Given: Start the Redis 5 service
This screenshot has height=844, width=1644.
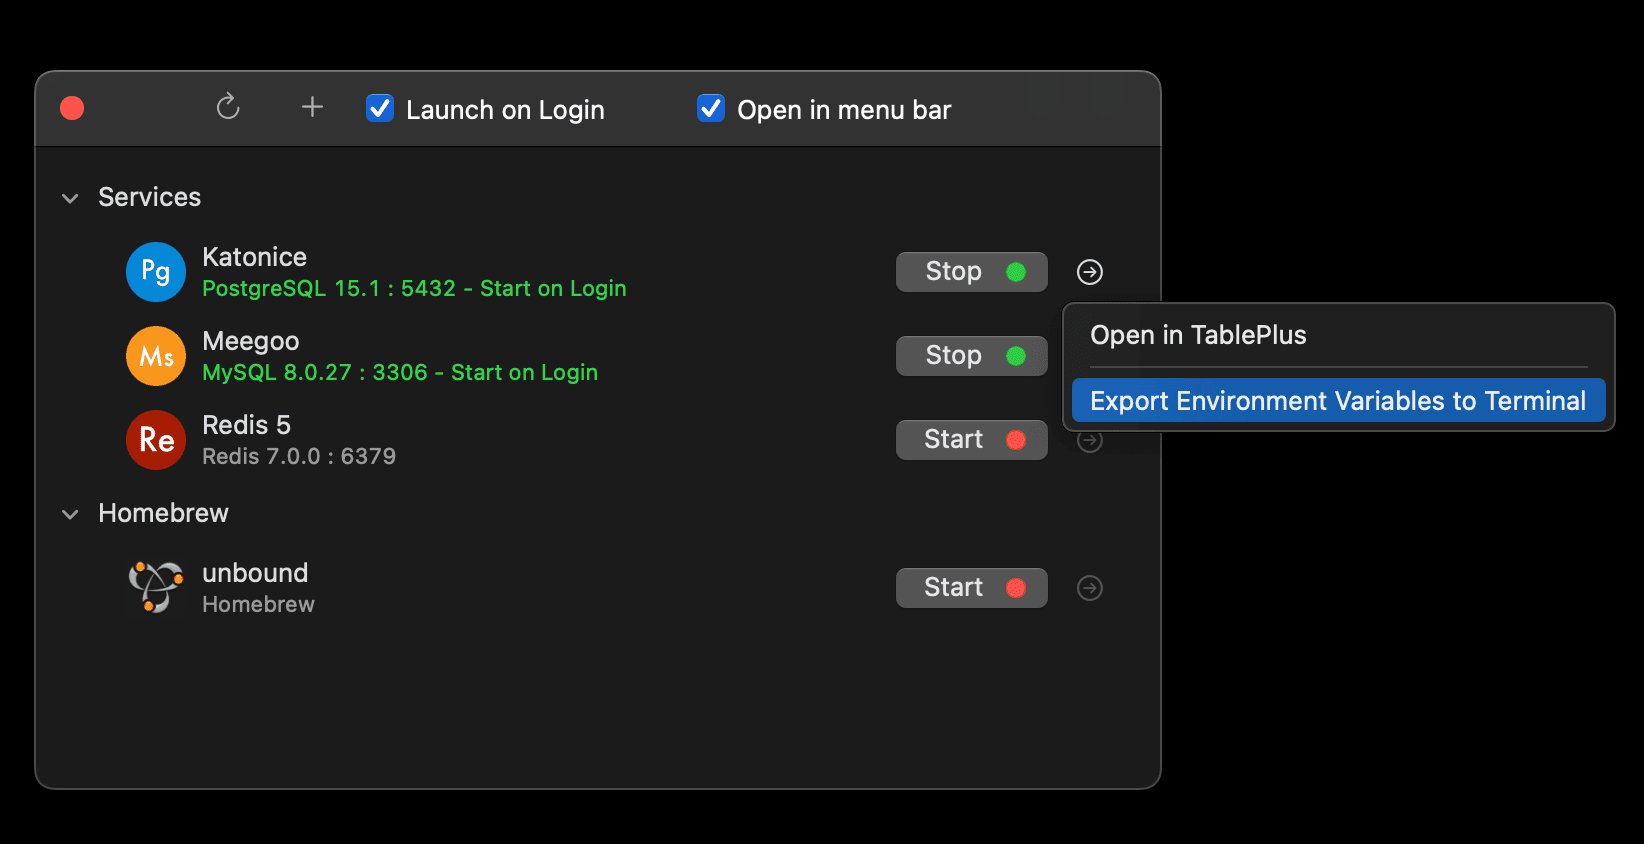Looking at the screenshot, I should (972, 440).
